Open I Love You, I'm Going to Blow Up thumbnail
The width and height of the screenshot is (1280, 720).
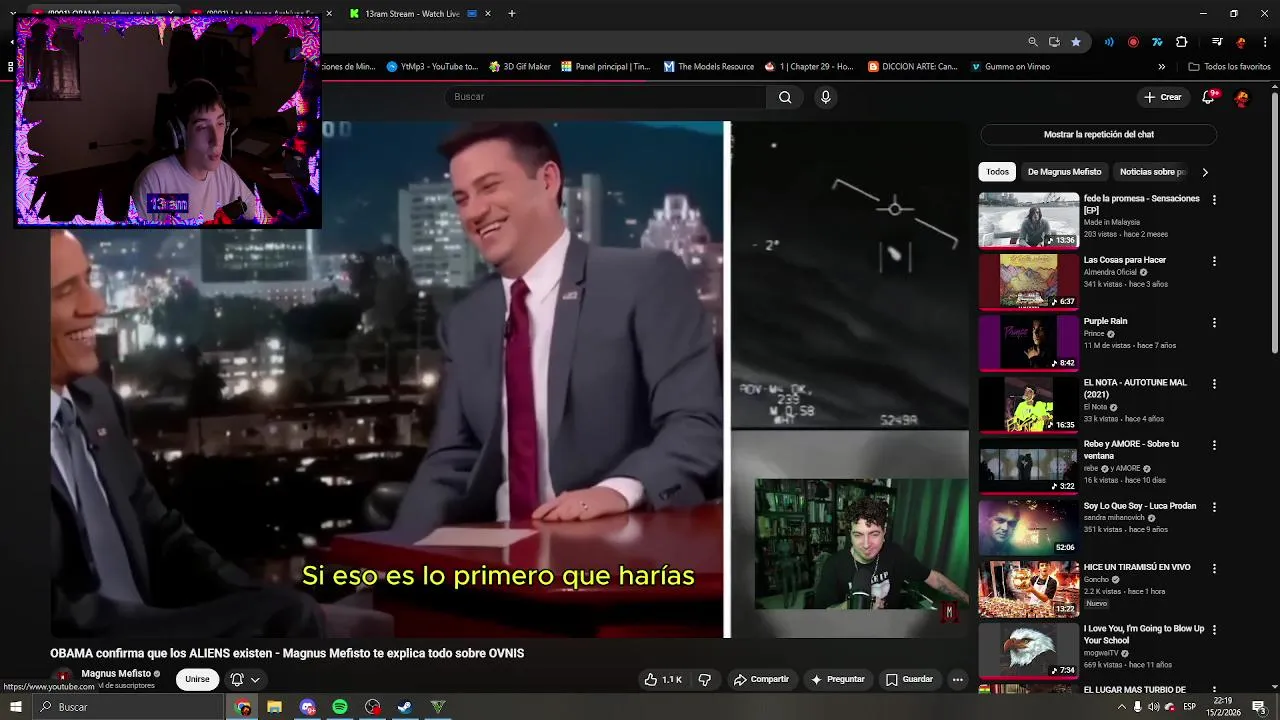pos(1028,650)
